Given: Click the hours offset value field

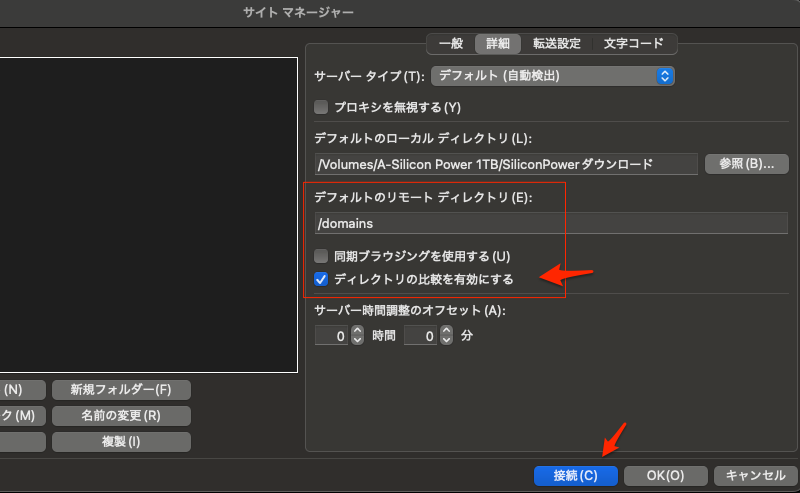Looking at the screenshot, I should tap(332, 337).
